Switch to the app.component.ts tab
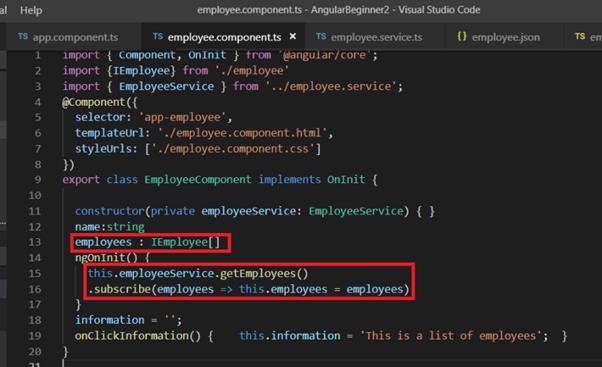 75,37
